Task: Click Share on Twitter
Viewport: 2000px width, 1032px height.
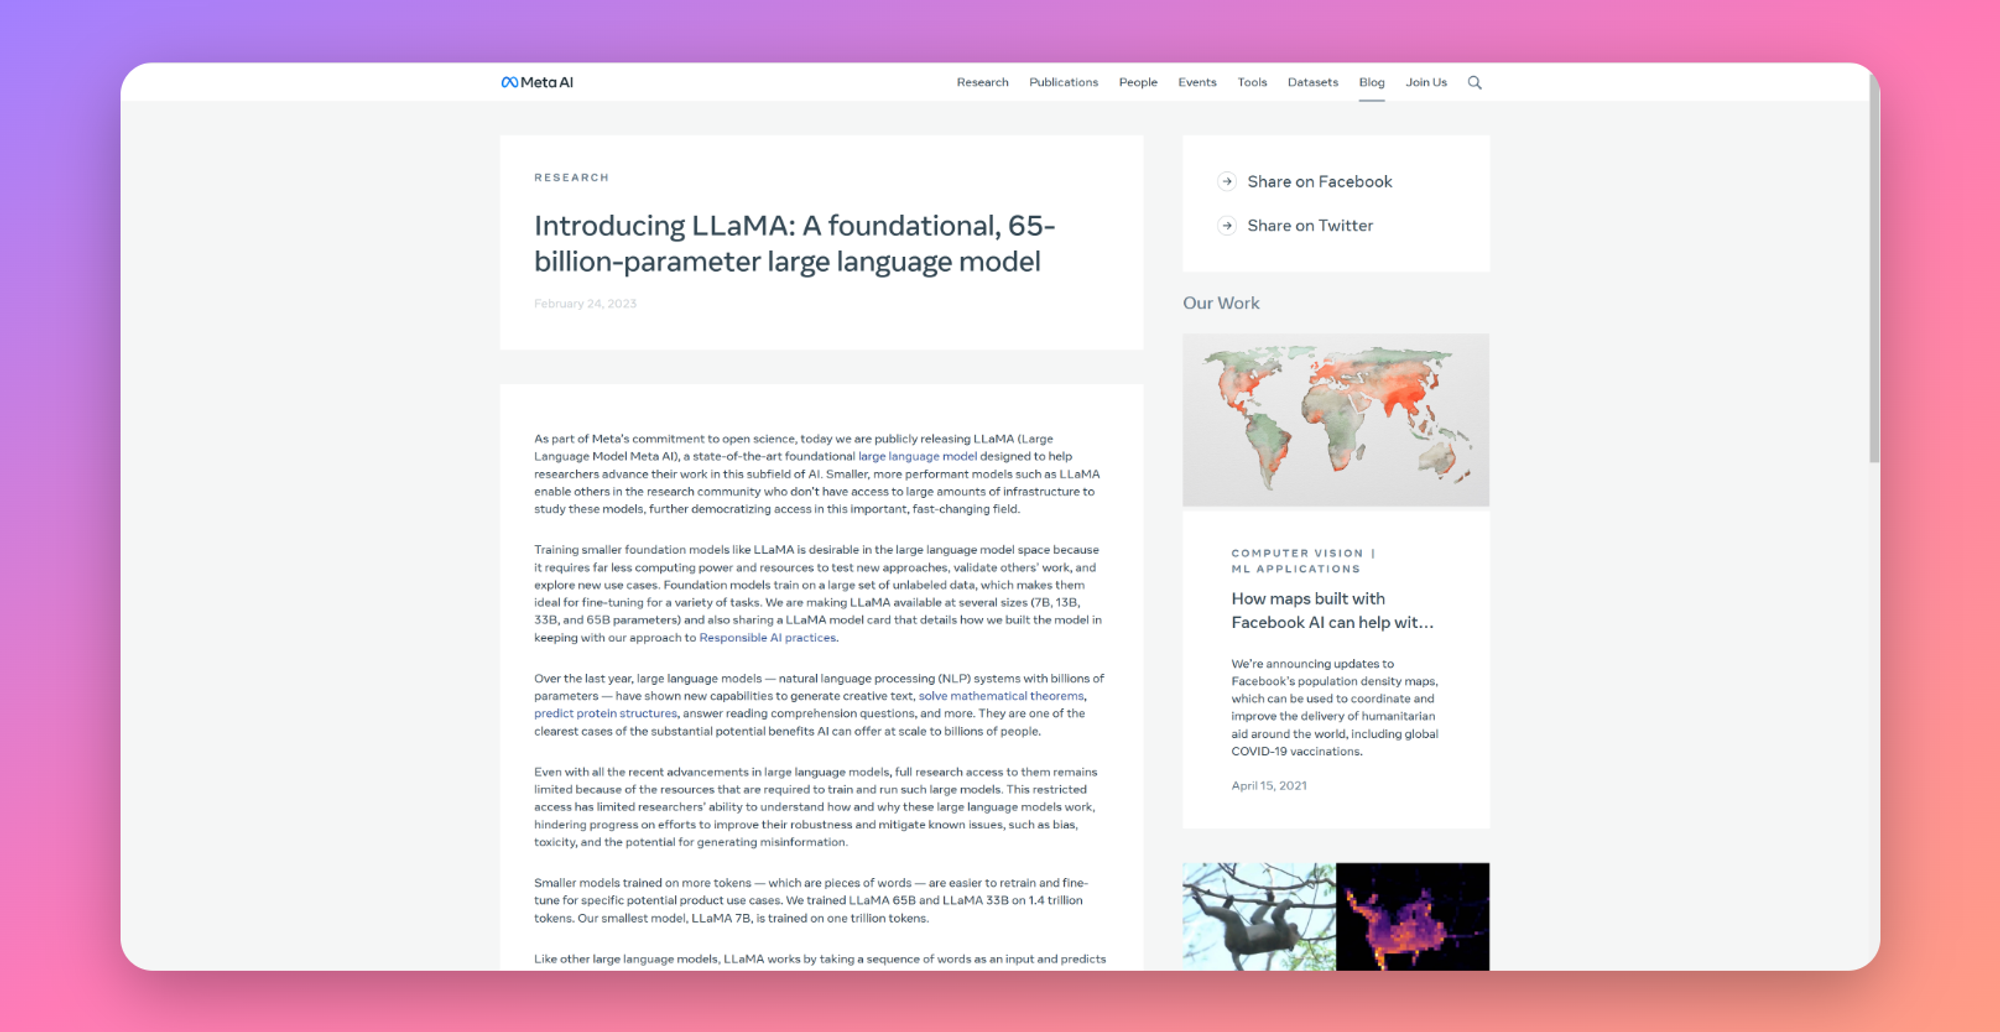Action: click(1310, 226)
